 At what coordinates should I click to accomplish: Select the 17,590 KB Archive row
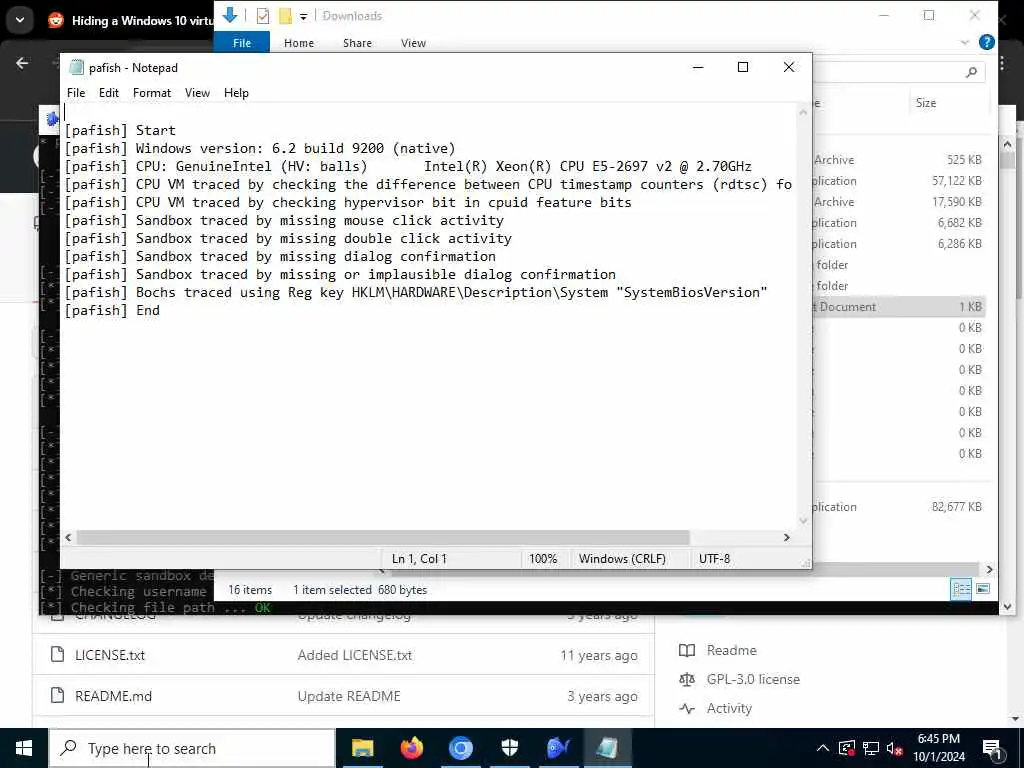pyautogui.click(x=898, y=202)
